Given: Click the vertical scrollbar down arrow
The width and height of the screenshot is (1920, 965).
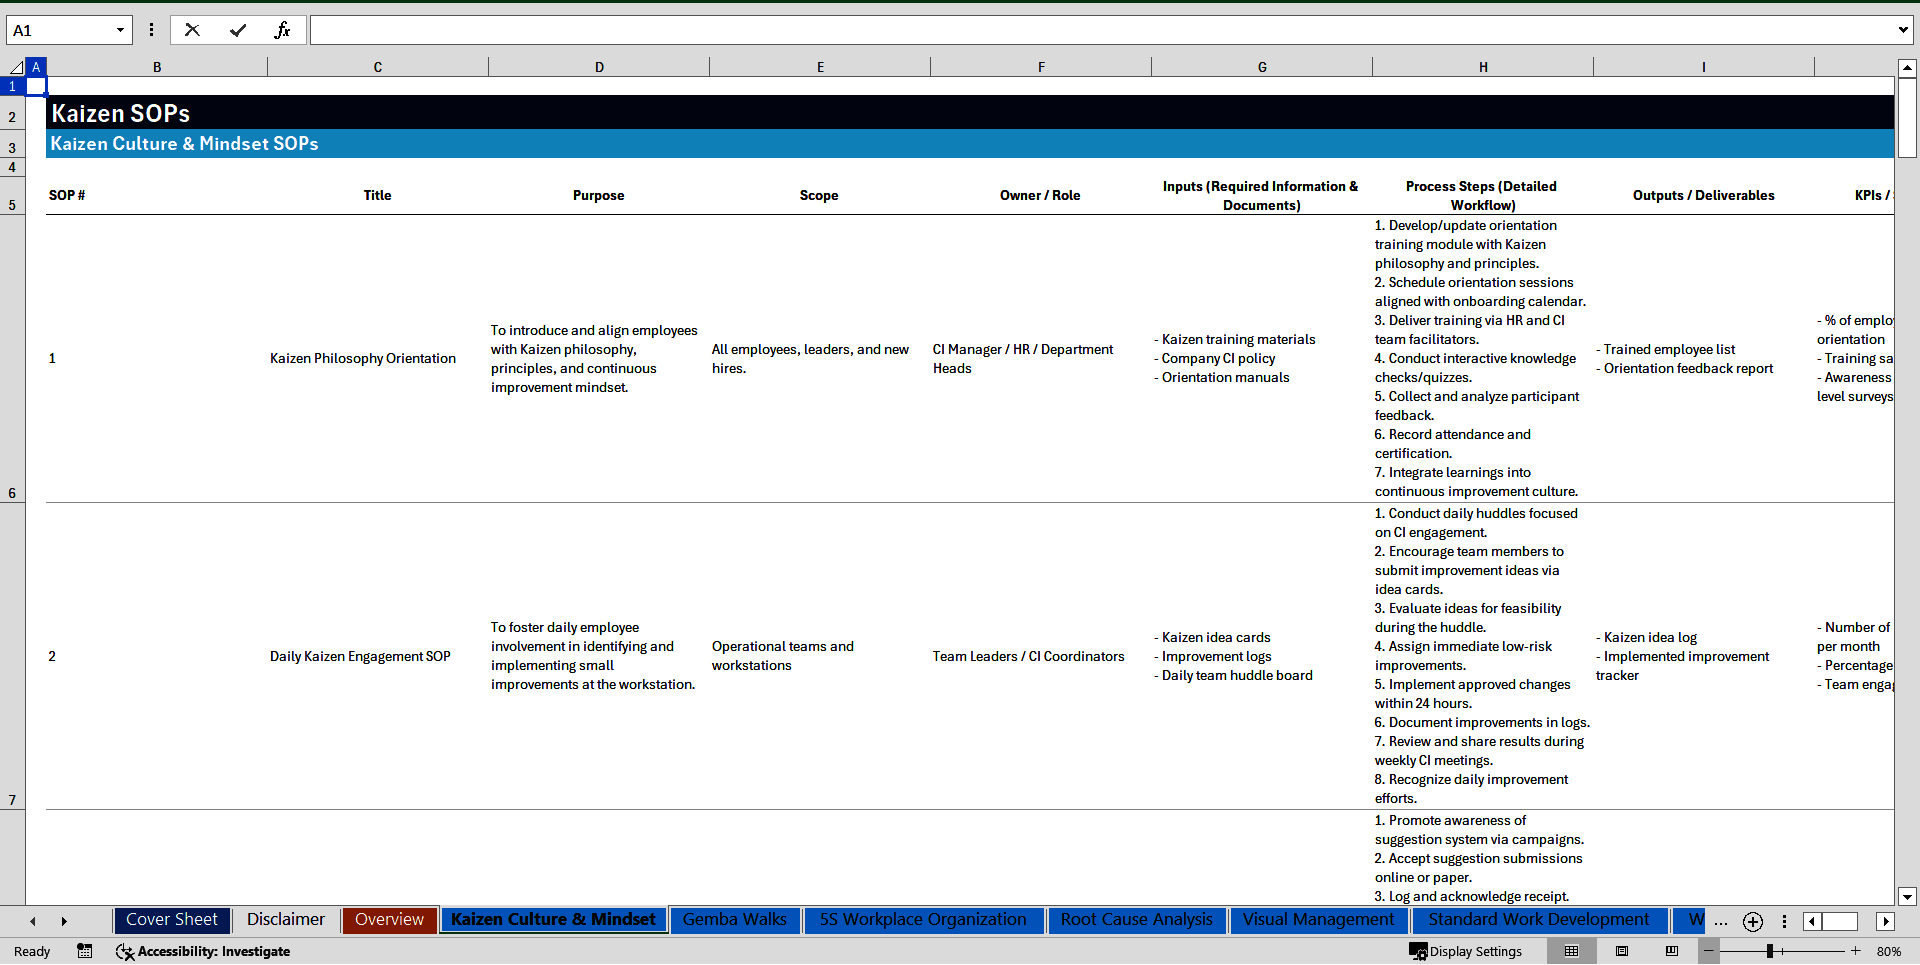Looking at the screenshot, I should (1907, 896).
